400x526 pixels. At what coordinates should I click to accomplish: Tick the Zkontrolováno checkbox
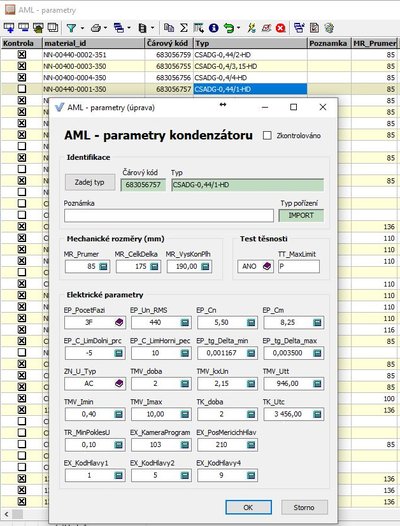(x=267, y=136)
